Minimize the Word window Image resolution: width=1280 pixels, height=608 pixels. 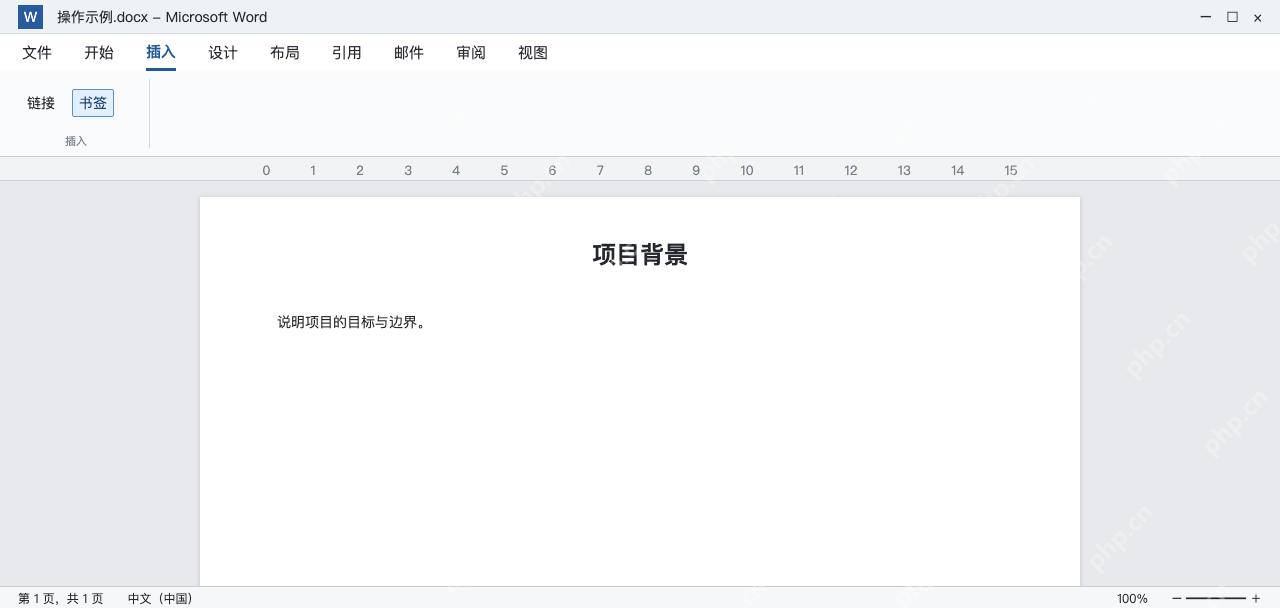1206,17
